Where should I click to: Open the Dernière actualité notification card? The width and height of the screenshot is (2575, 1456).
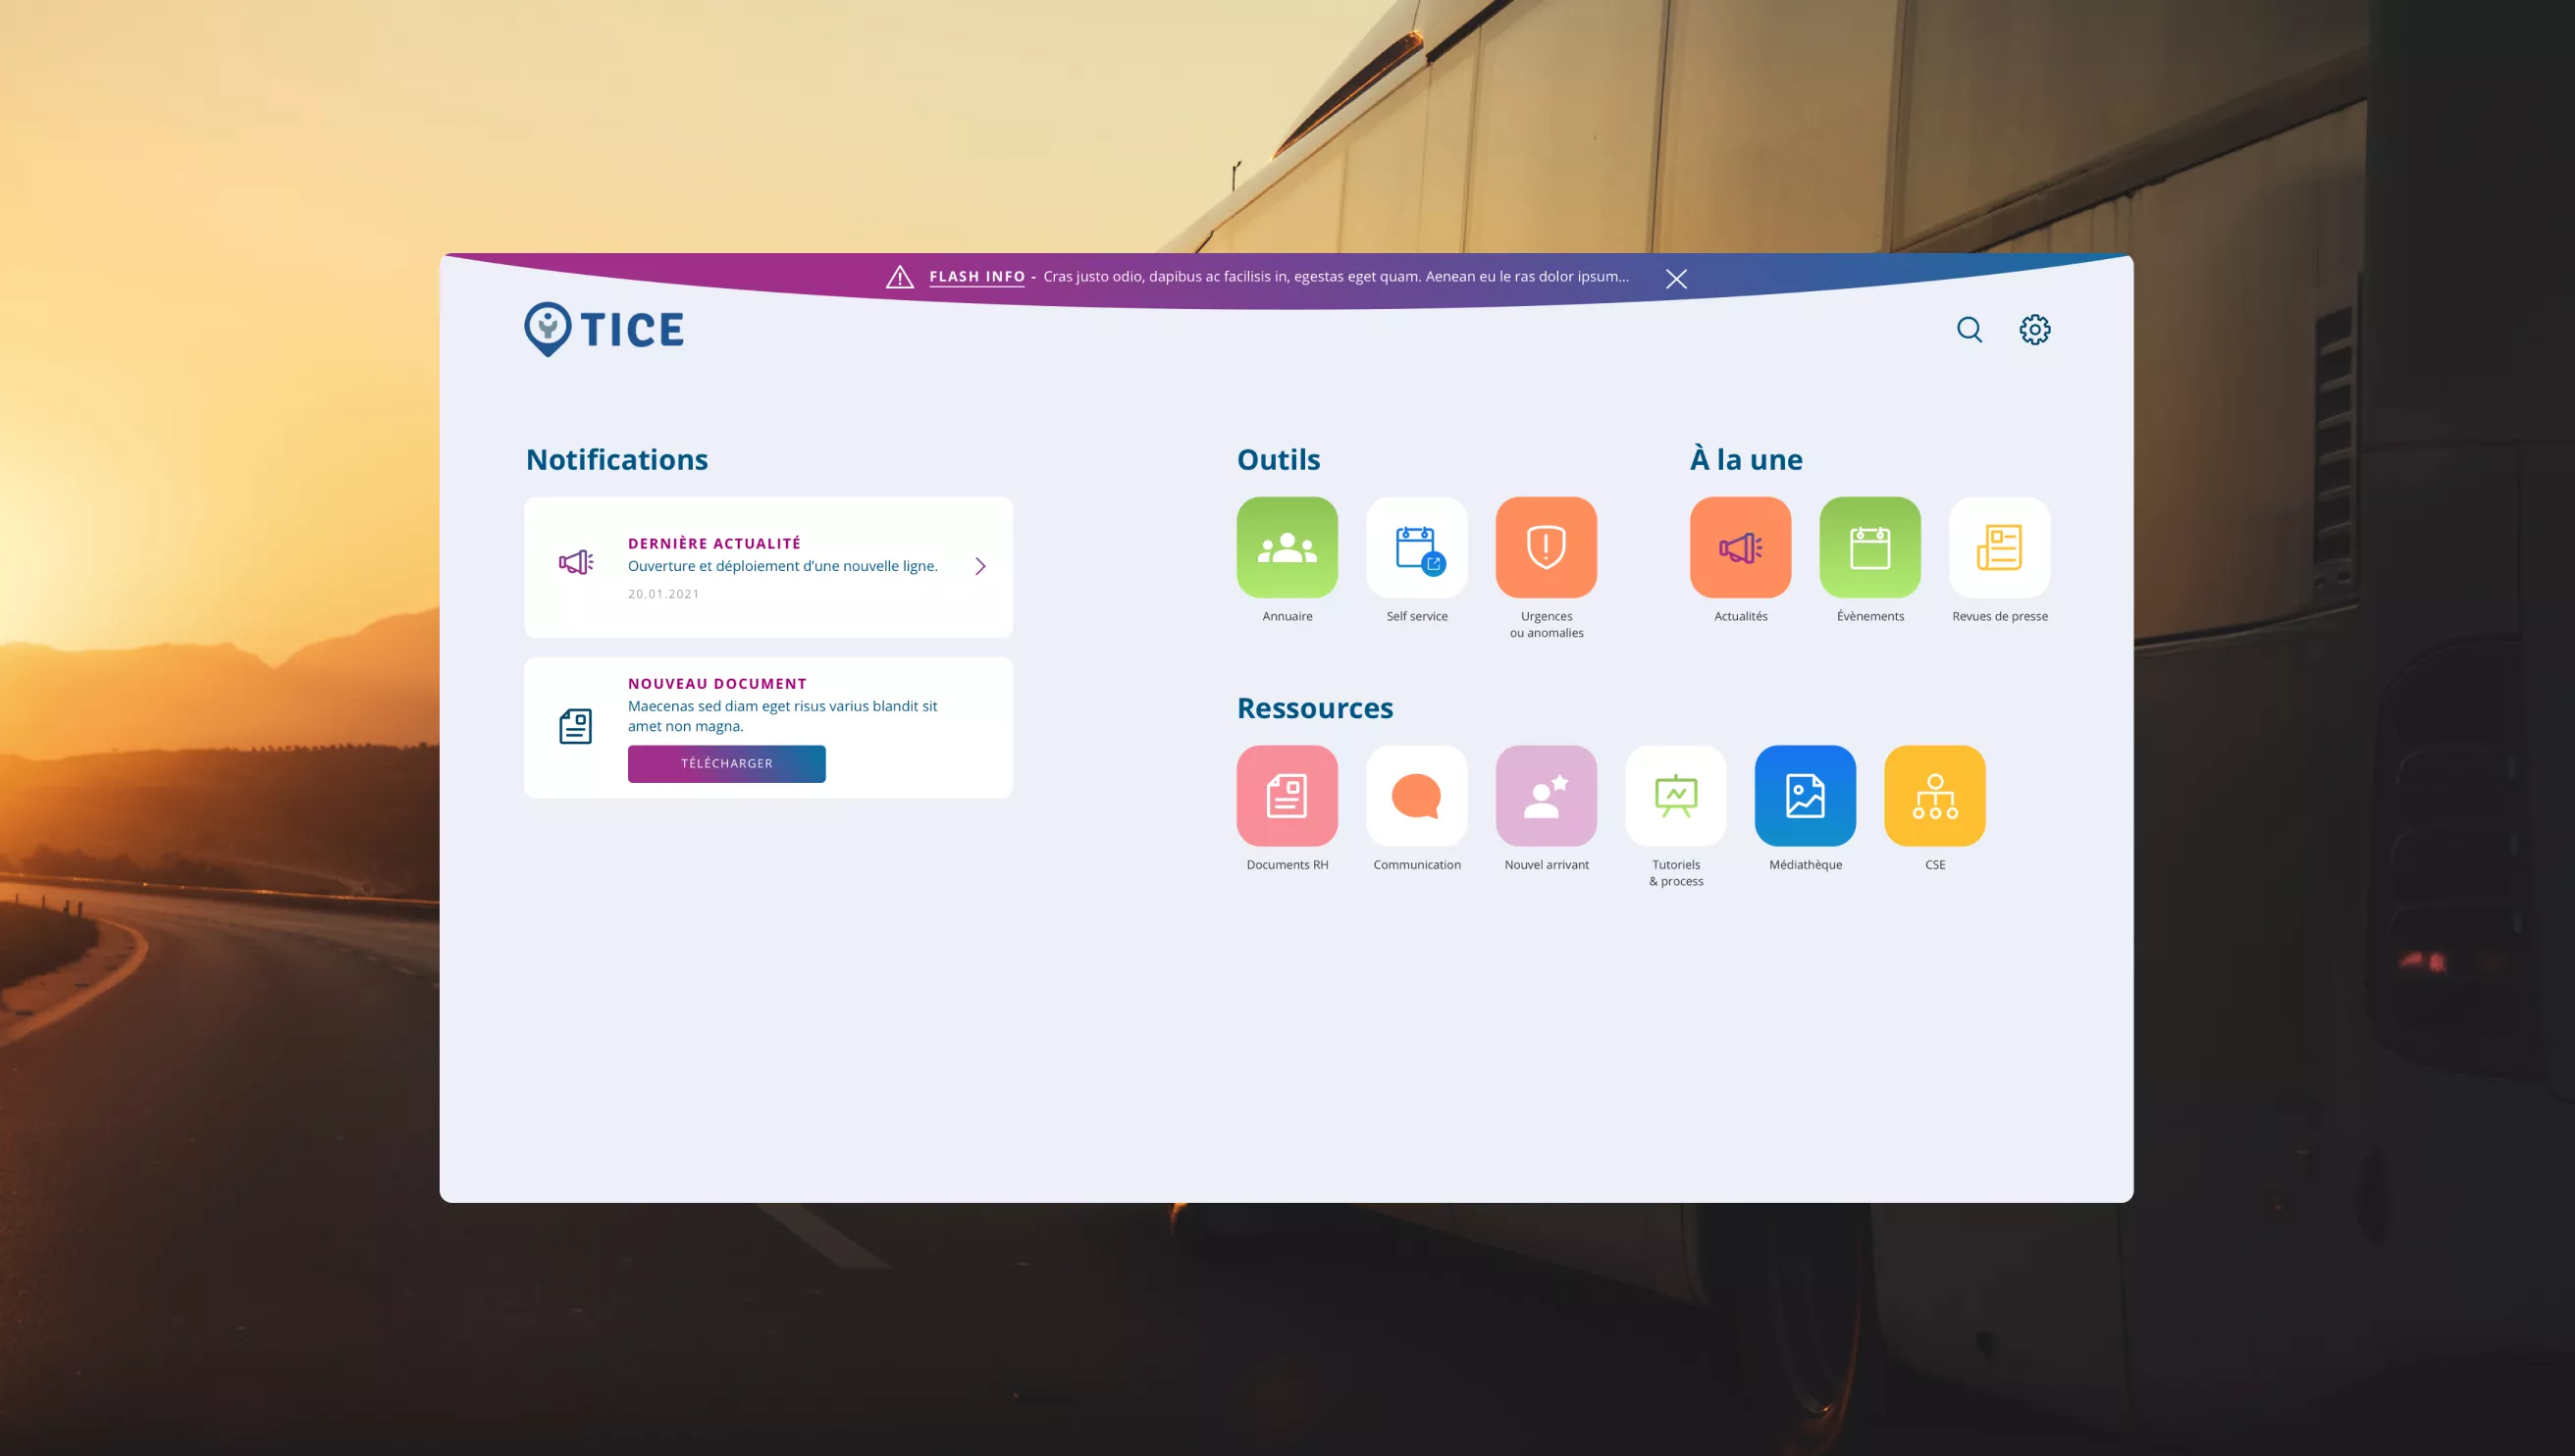[768, 566]
